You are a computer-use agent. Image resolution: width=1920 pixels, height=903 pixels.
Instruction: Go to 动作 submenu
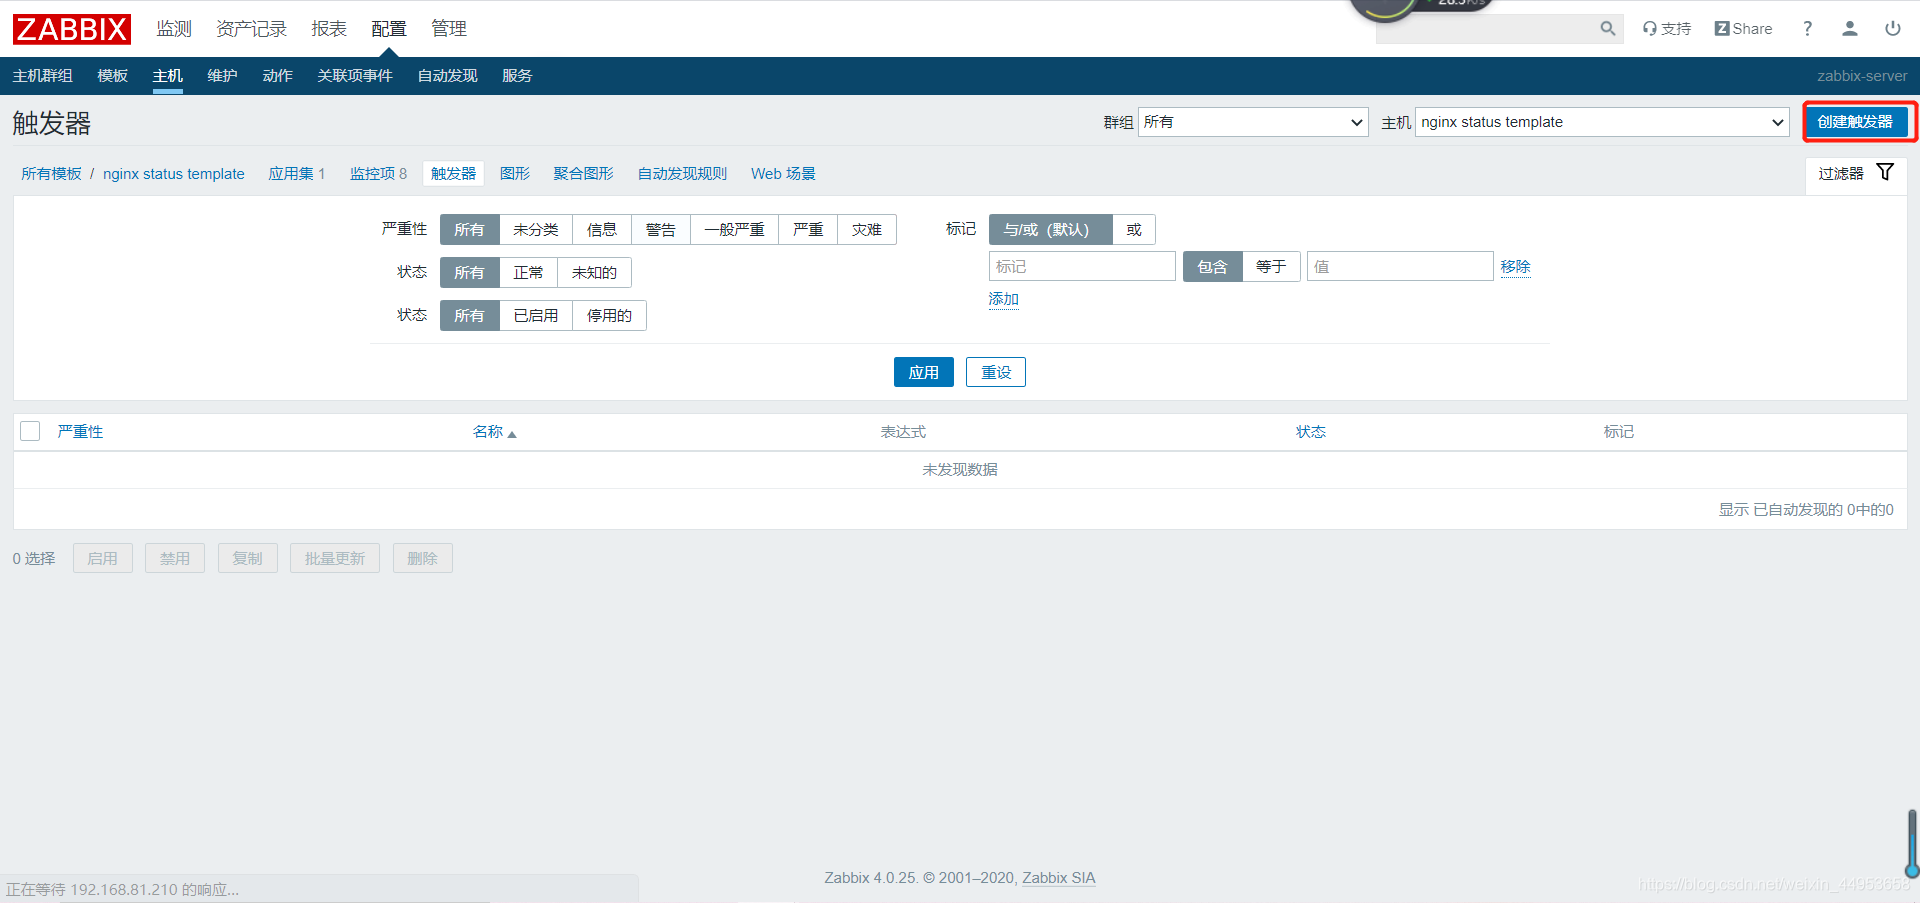coord(278,76)
